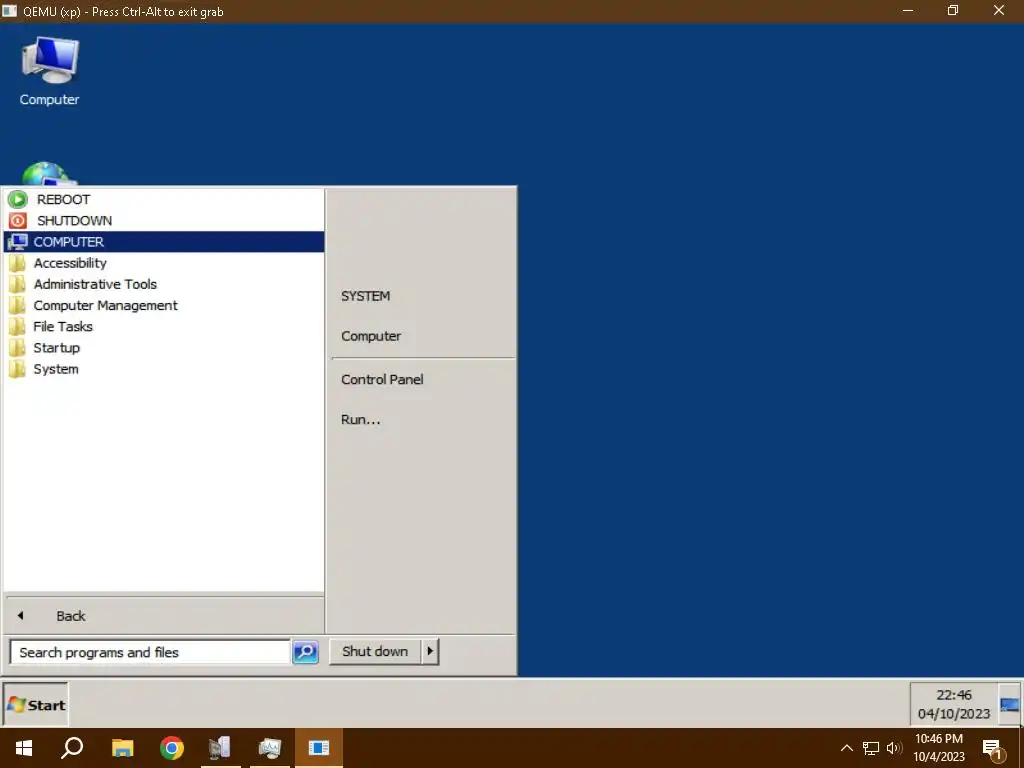Open the File Tasks folder
Screen dimensions: 1024x768
coord(164,327)
